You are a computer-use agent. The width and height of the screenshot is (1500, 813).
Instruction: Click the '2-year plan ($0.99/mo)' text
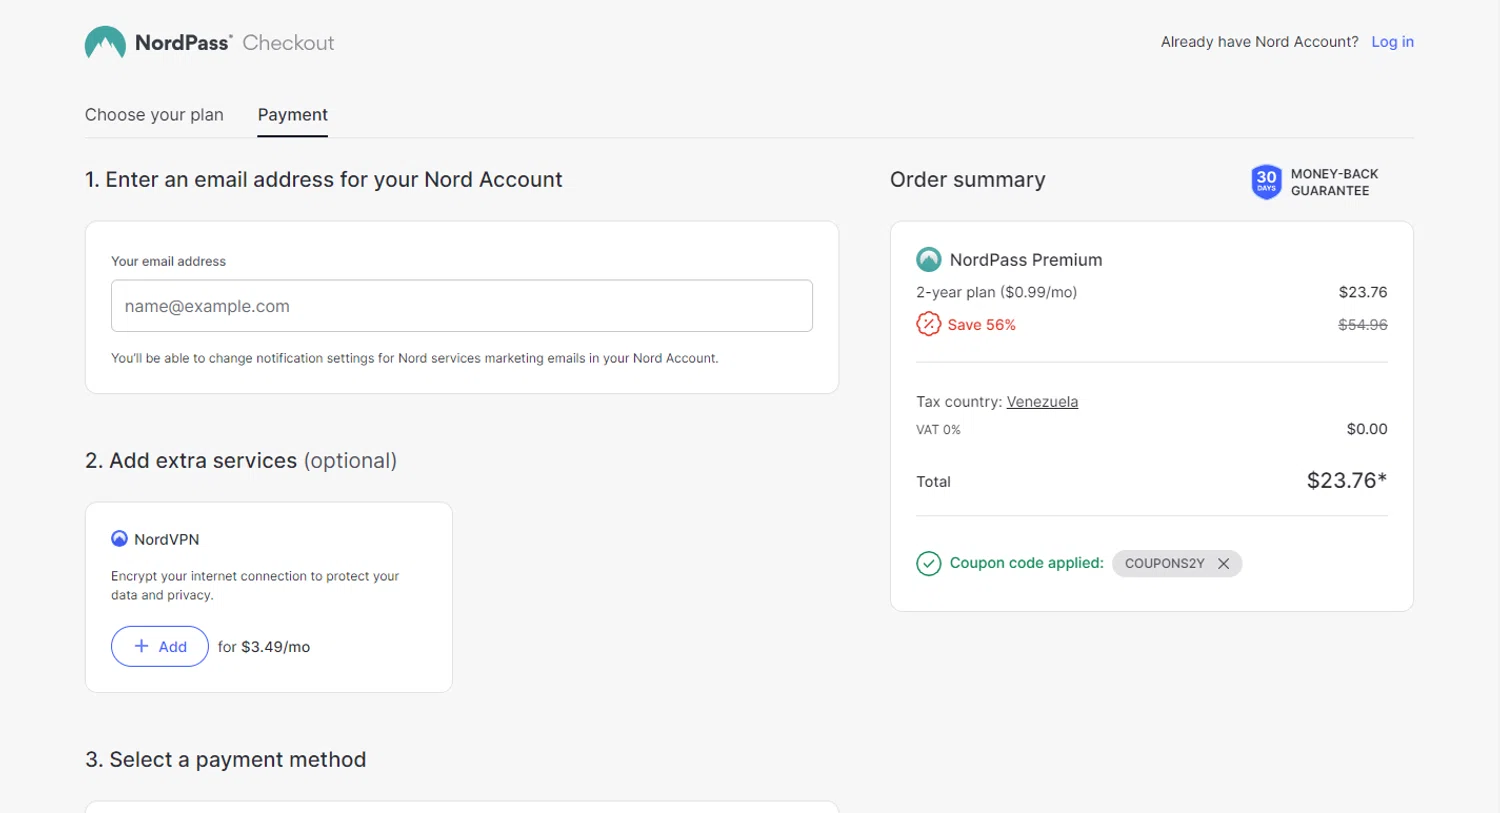[997, 293]
